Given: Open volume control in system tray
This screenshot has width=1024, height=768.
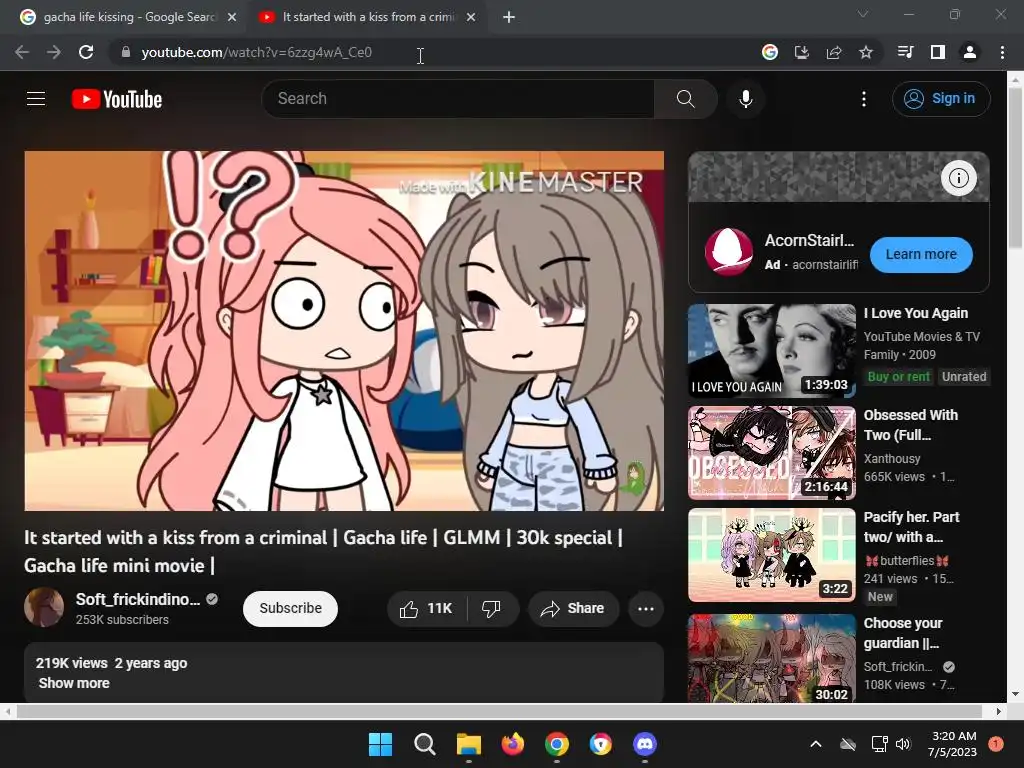Looking at the screenshot, I should [903, 744].
